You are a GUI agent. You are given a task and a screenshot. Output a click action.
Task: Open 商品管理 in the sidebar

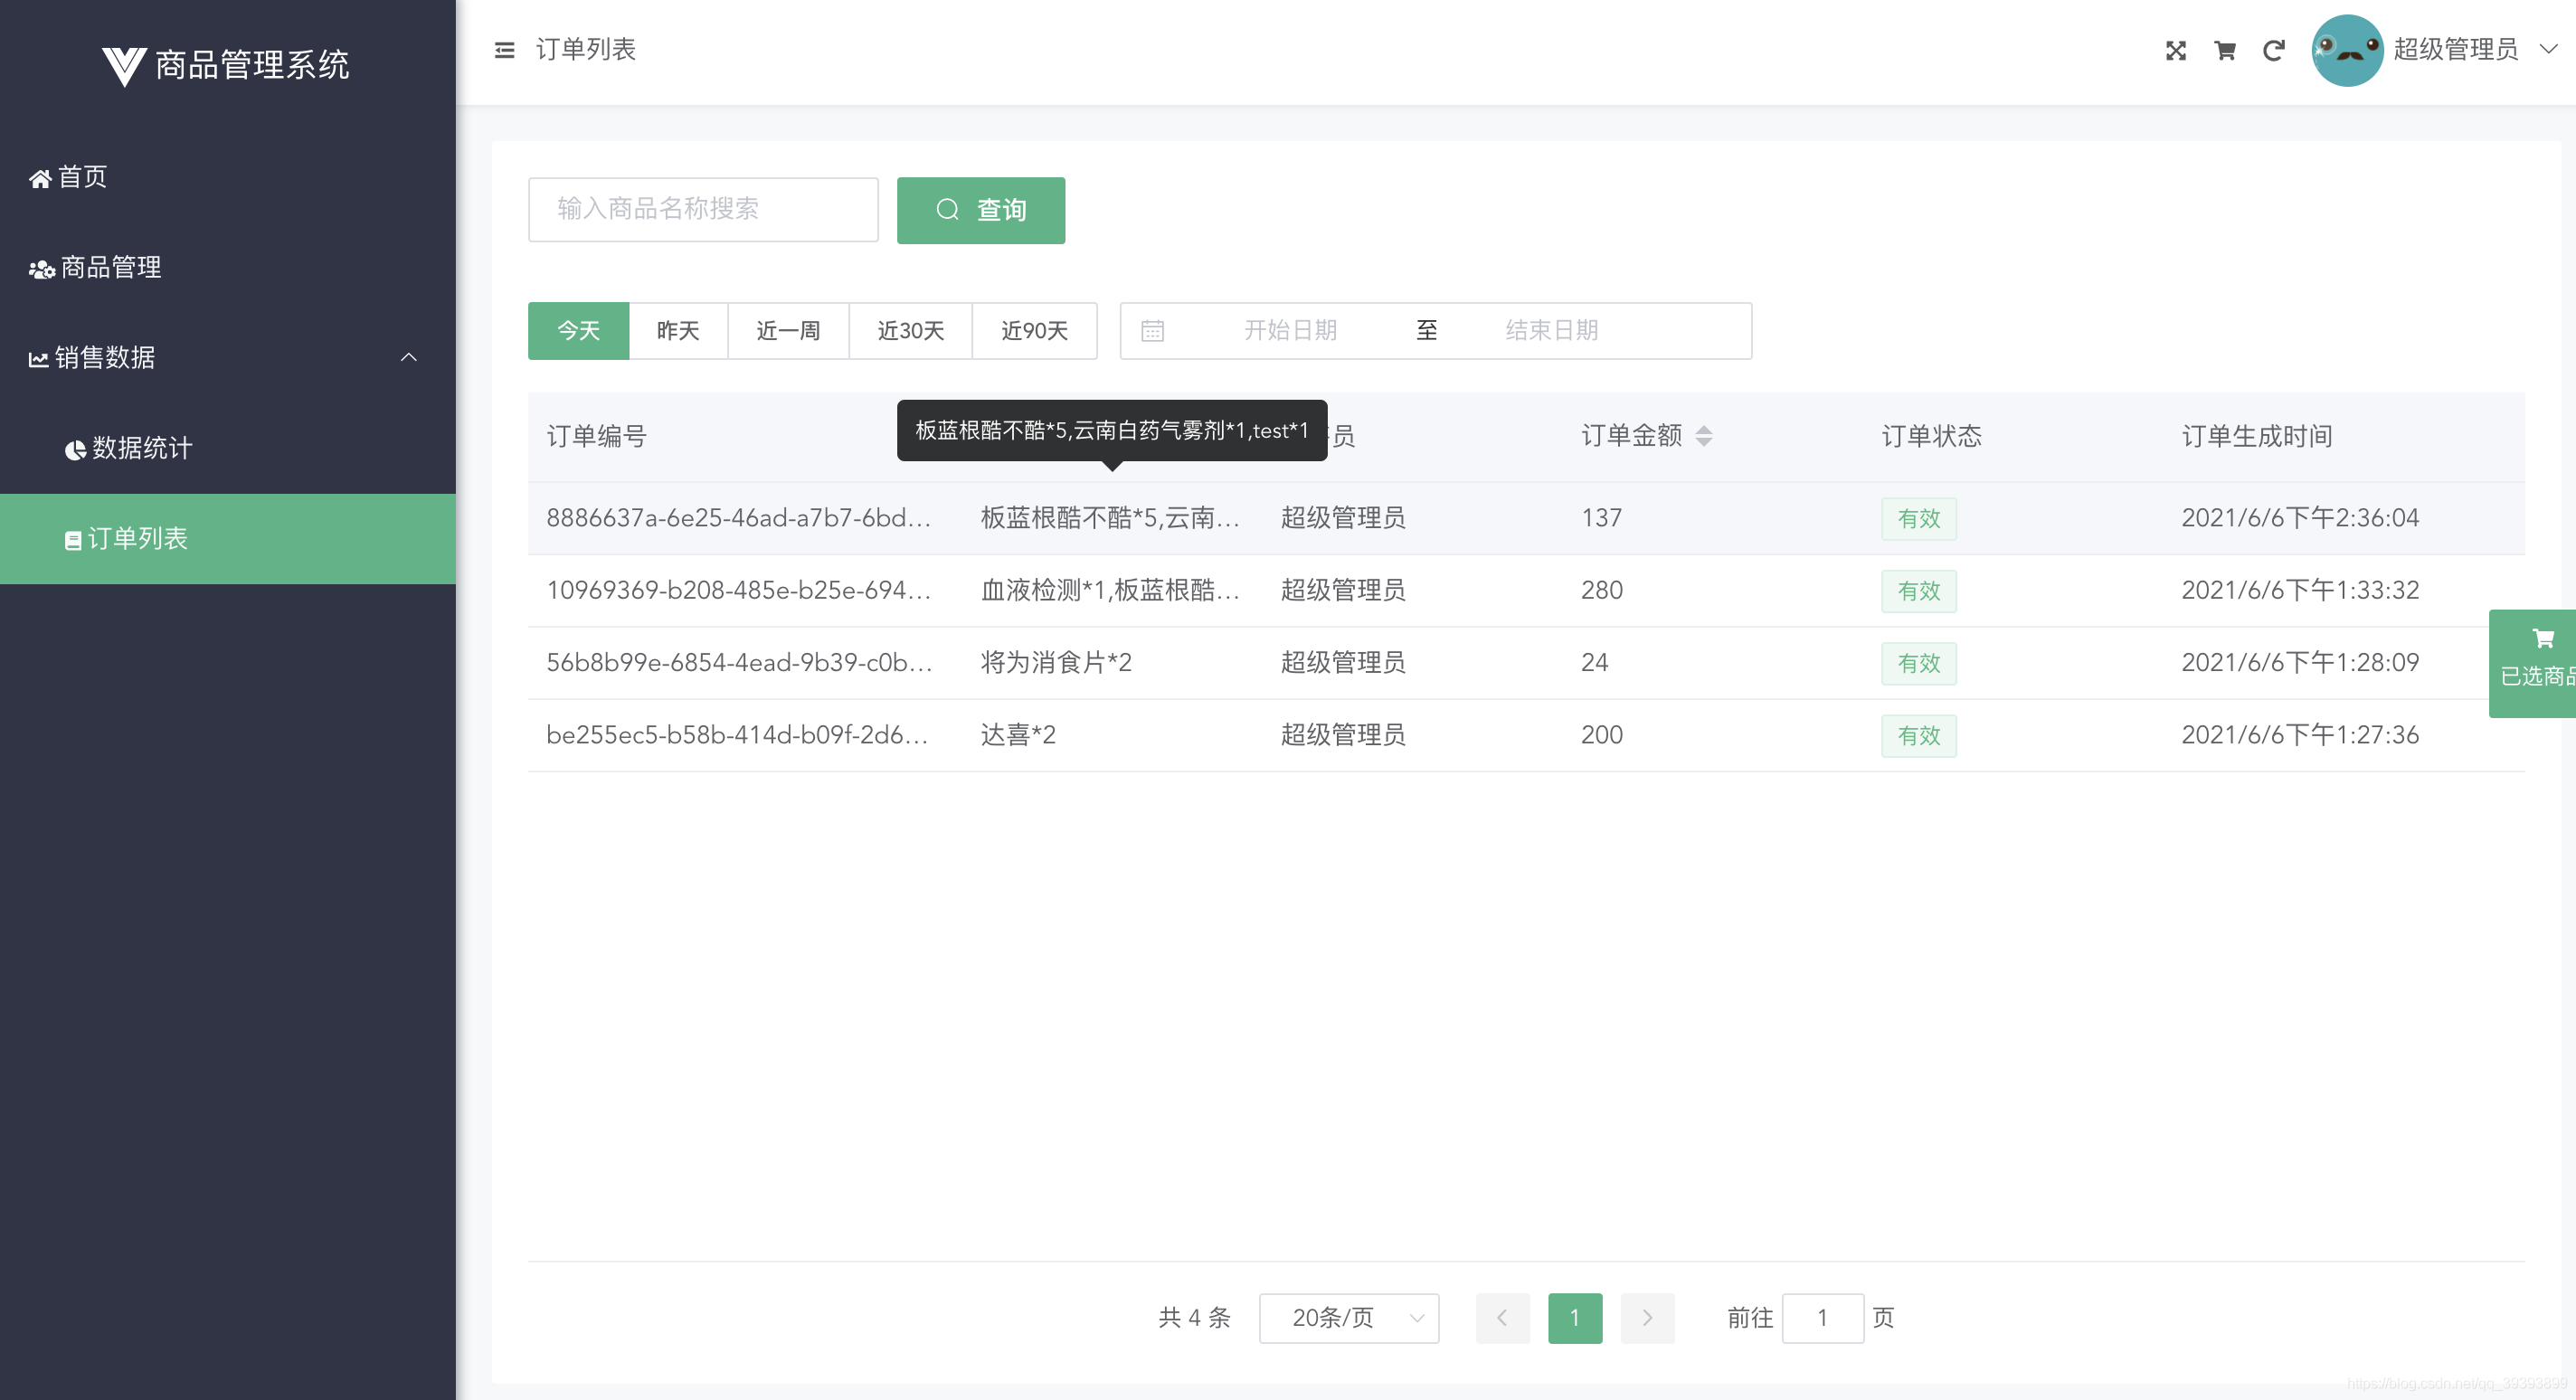tap(228, 267)
